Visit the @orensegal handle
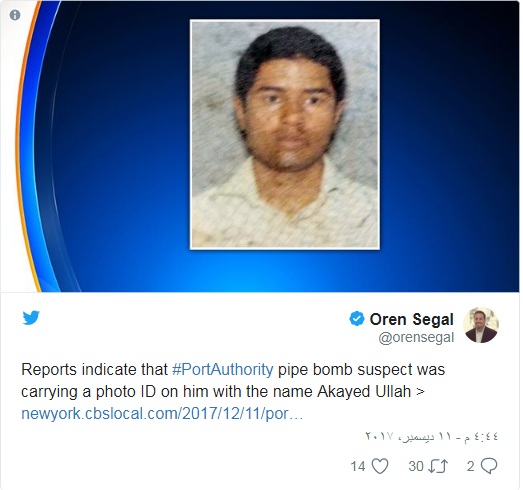Screen dimensions: 523x490 coord(416,338)
